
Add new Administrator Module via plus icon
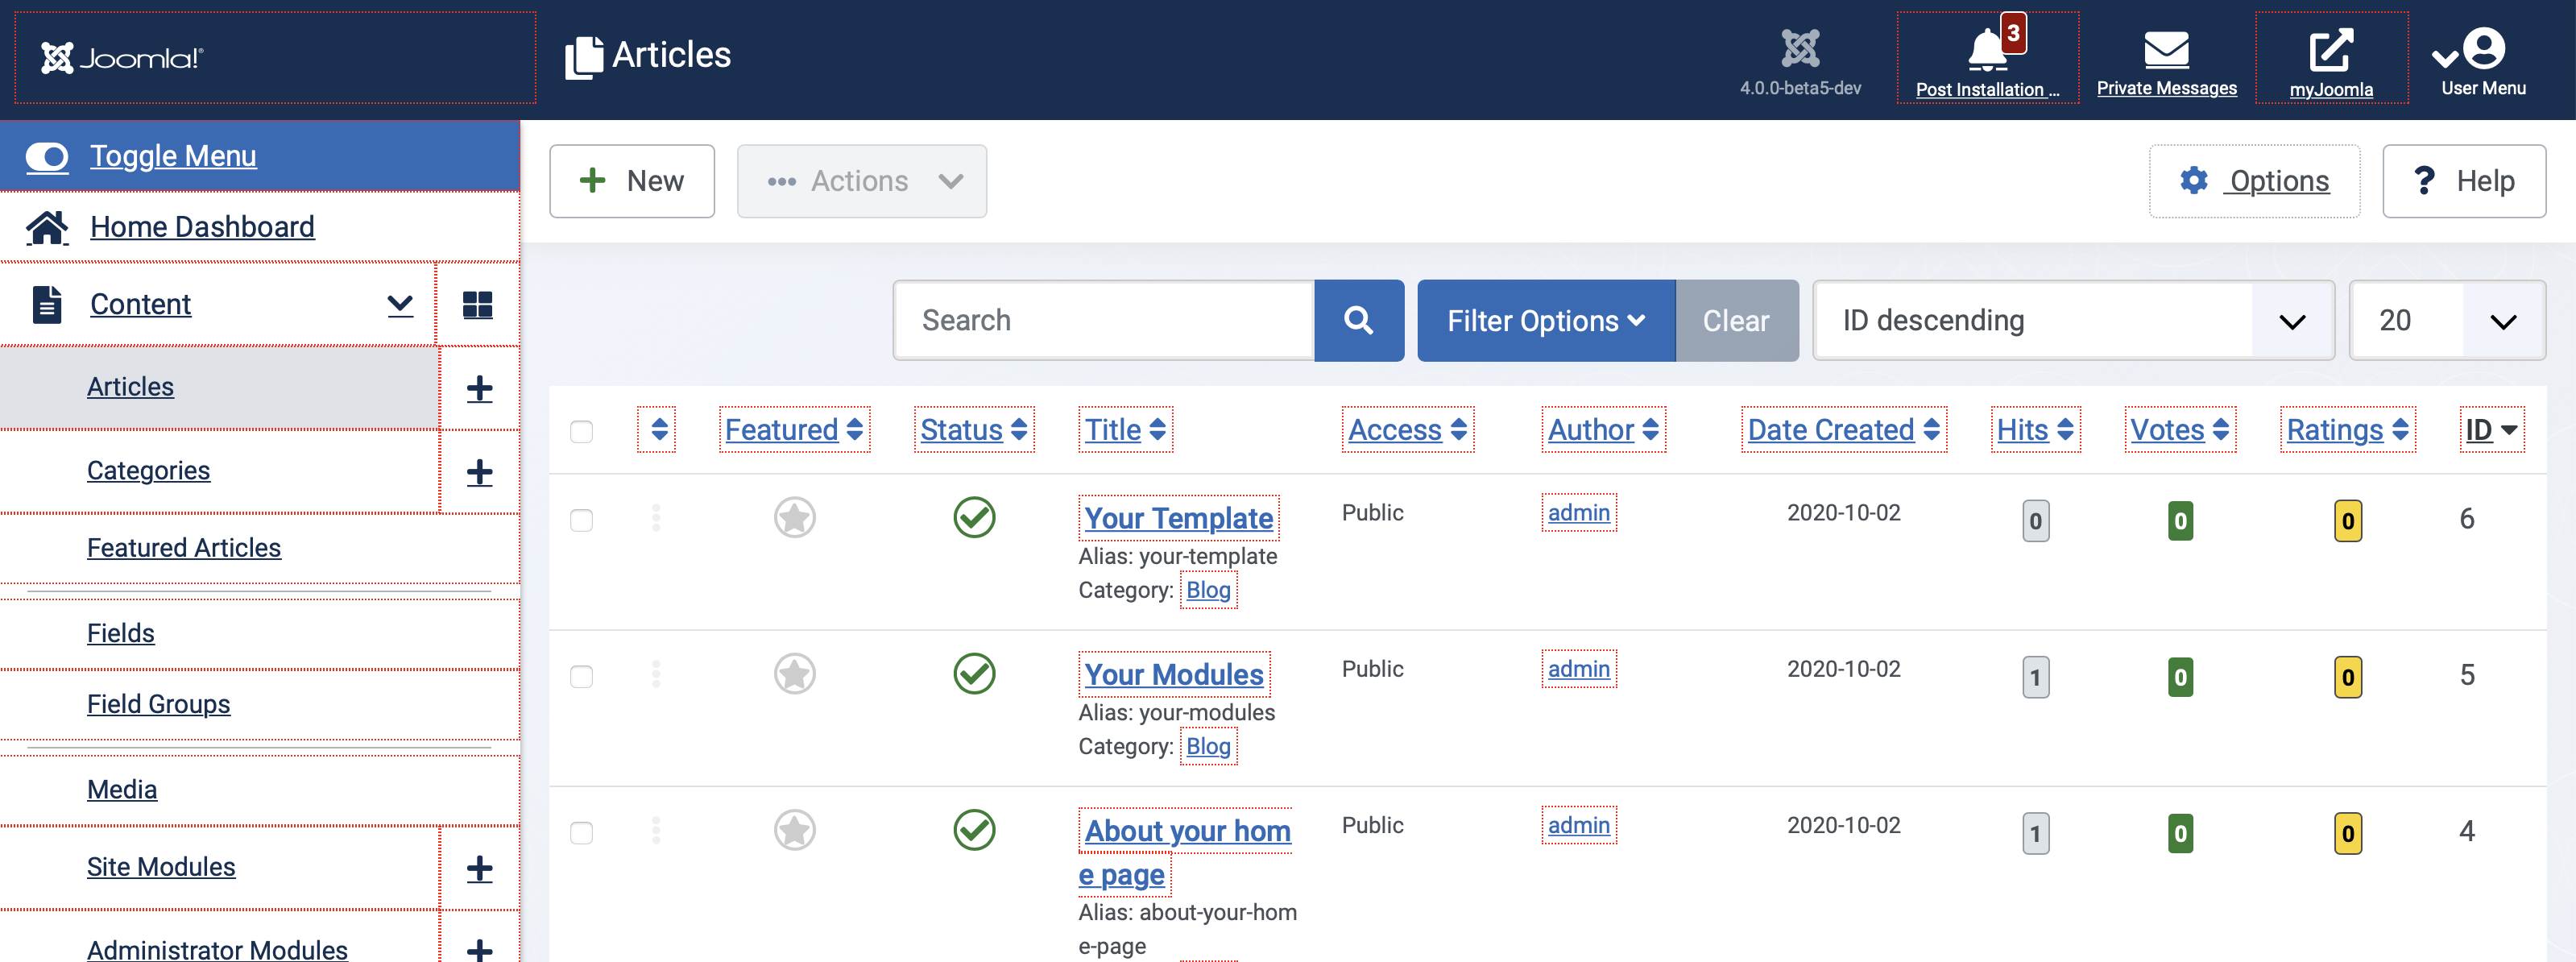pos(479,949)
